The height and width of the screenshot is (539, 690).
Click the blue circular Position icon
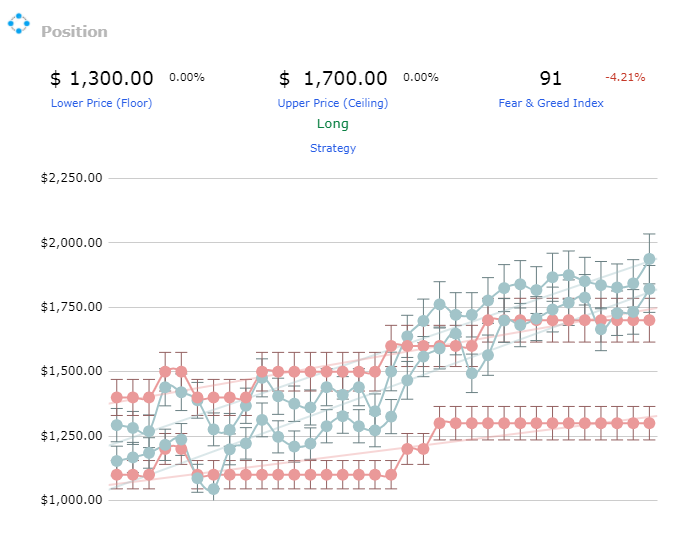[19, 23]
